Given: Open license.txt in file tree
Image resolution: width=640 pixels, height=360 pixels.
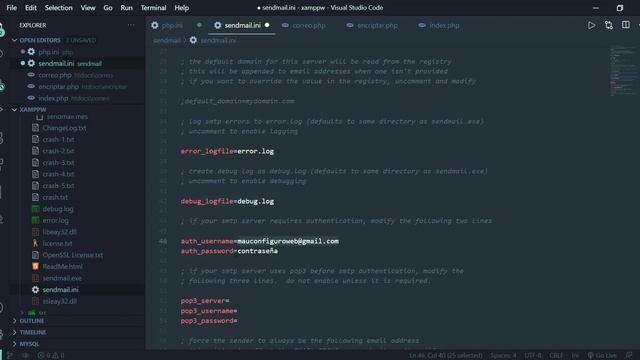Looking at the screenshot, I should [x=57, y=244].
